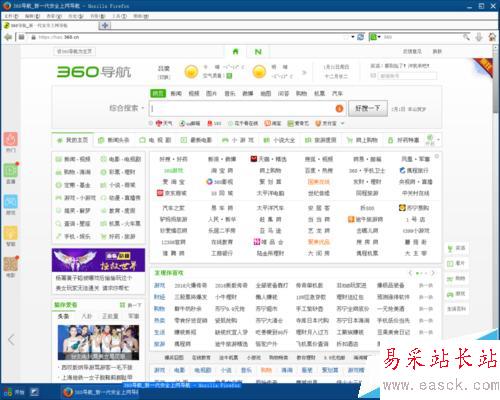Open the 文件 File menu
The image size is (500, 400).
[x=11, y=16]
